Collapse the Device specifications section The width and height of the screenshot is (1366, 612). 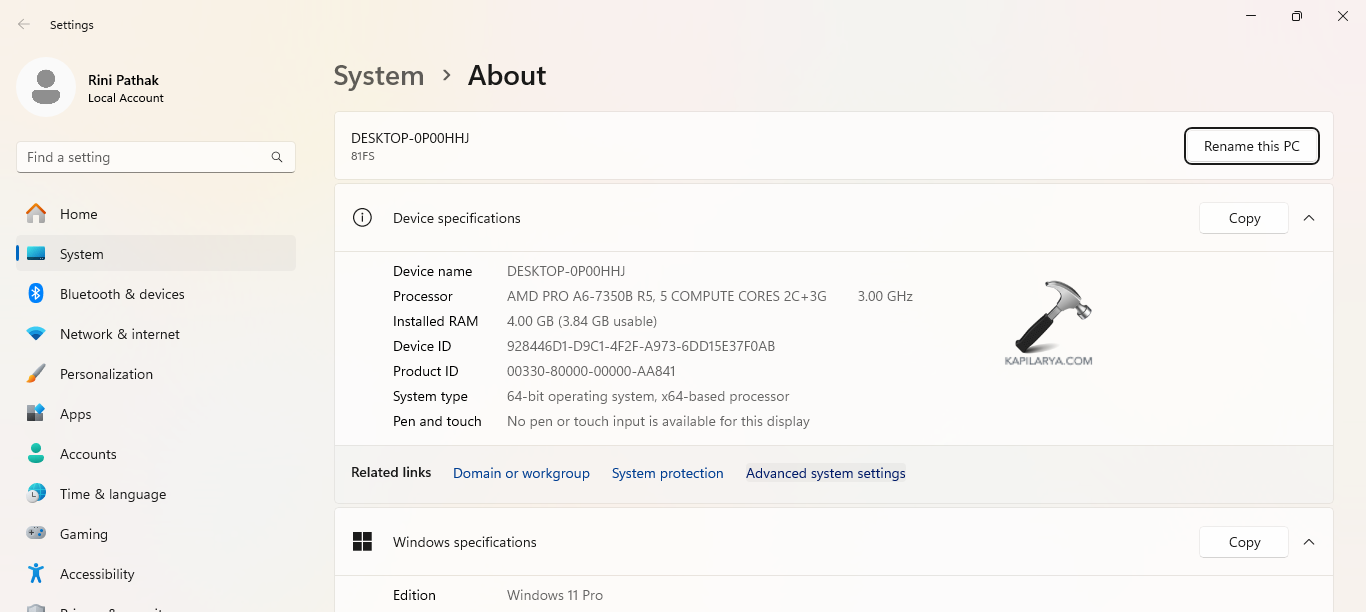[1309, 217]
